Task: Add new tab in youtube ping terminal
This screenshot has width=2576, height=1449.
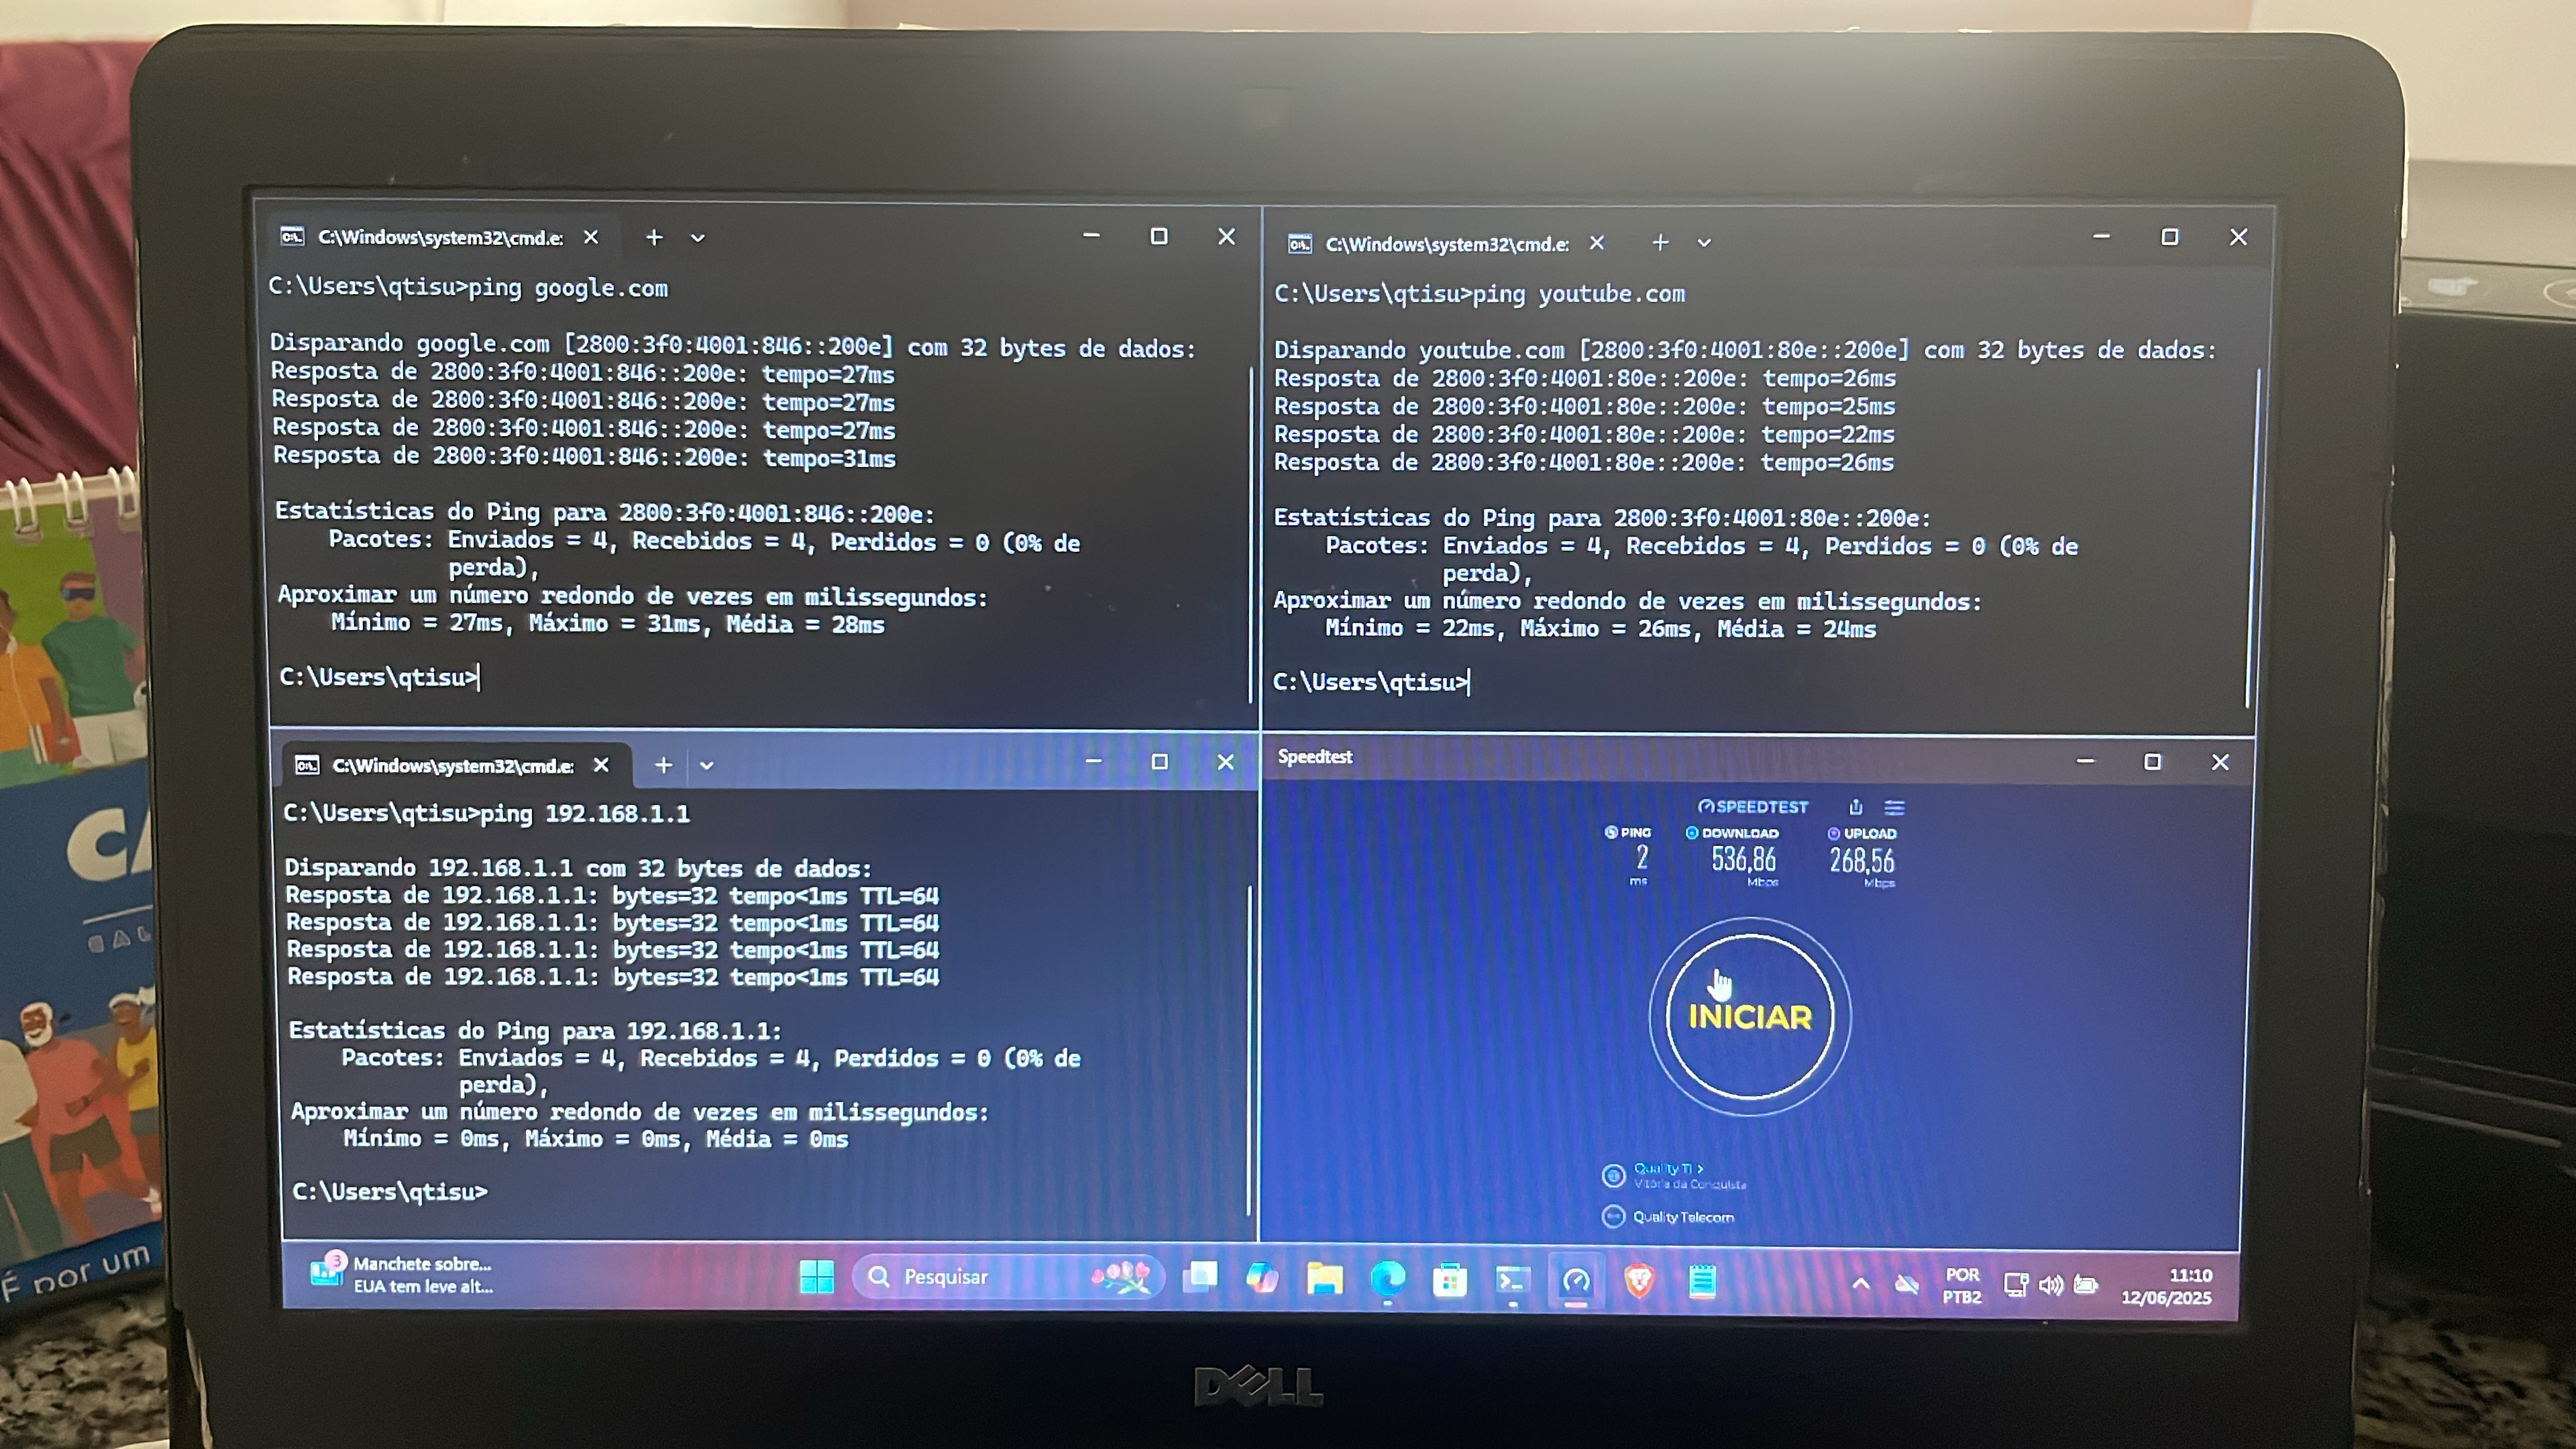Action: click(1660, 243)
